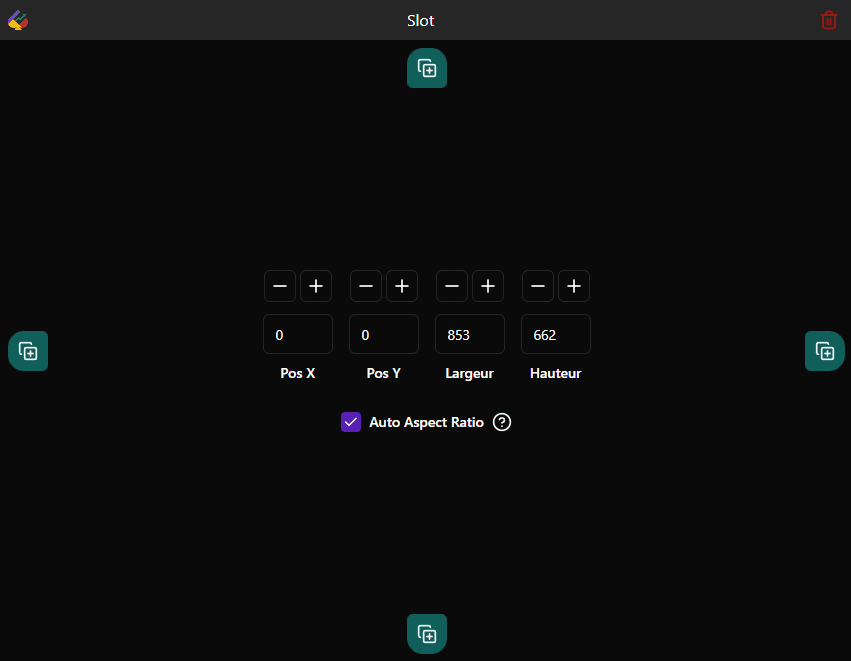This screenshot has height=661, width=851.
Task: Decrease the Pos X value
Action: click(x=280, y=286)
